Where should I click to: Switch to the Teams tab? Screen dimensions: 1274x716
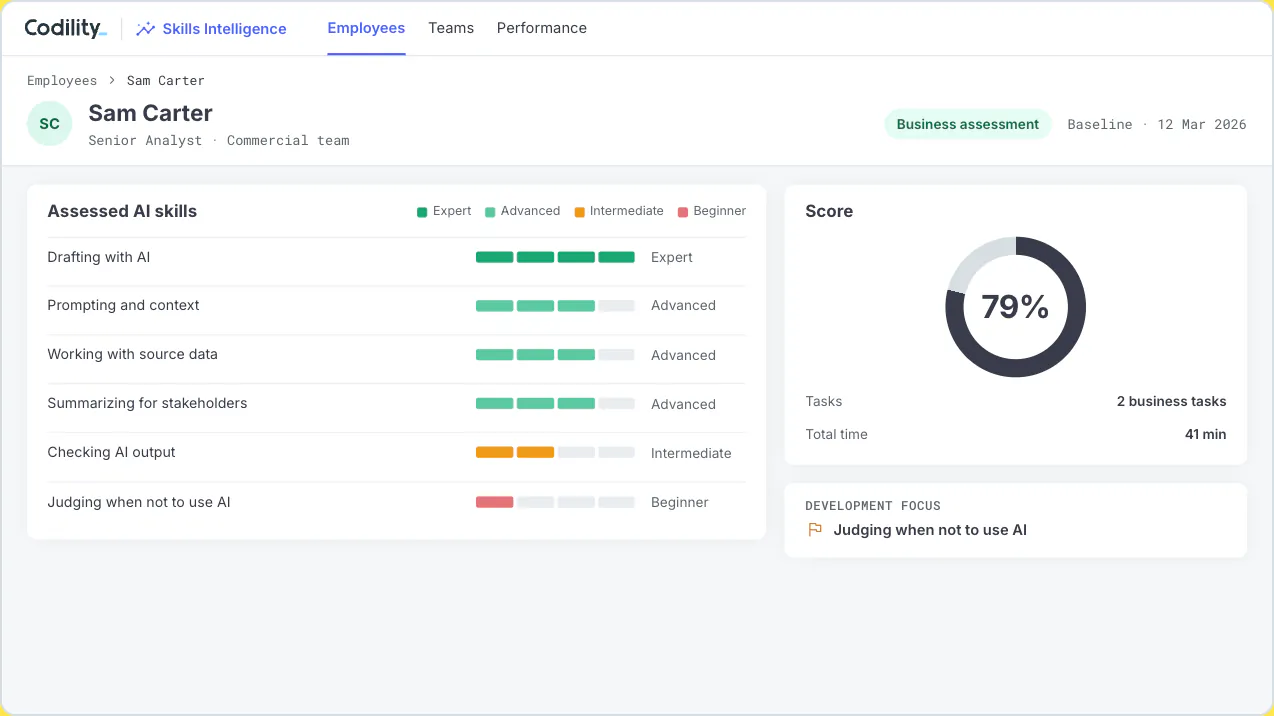coord(451,28)
